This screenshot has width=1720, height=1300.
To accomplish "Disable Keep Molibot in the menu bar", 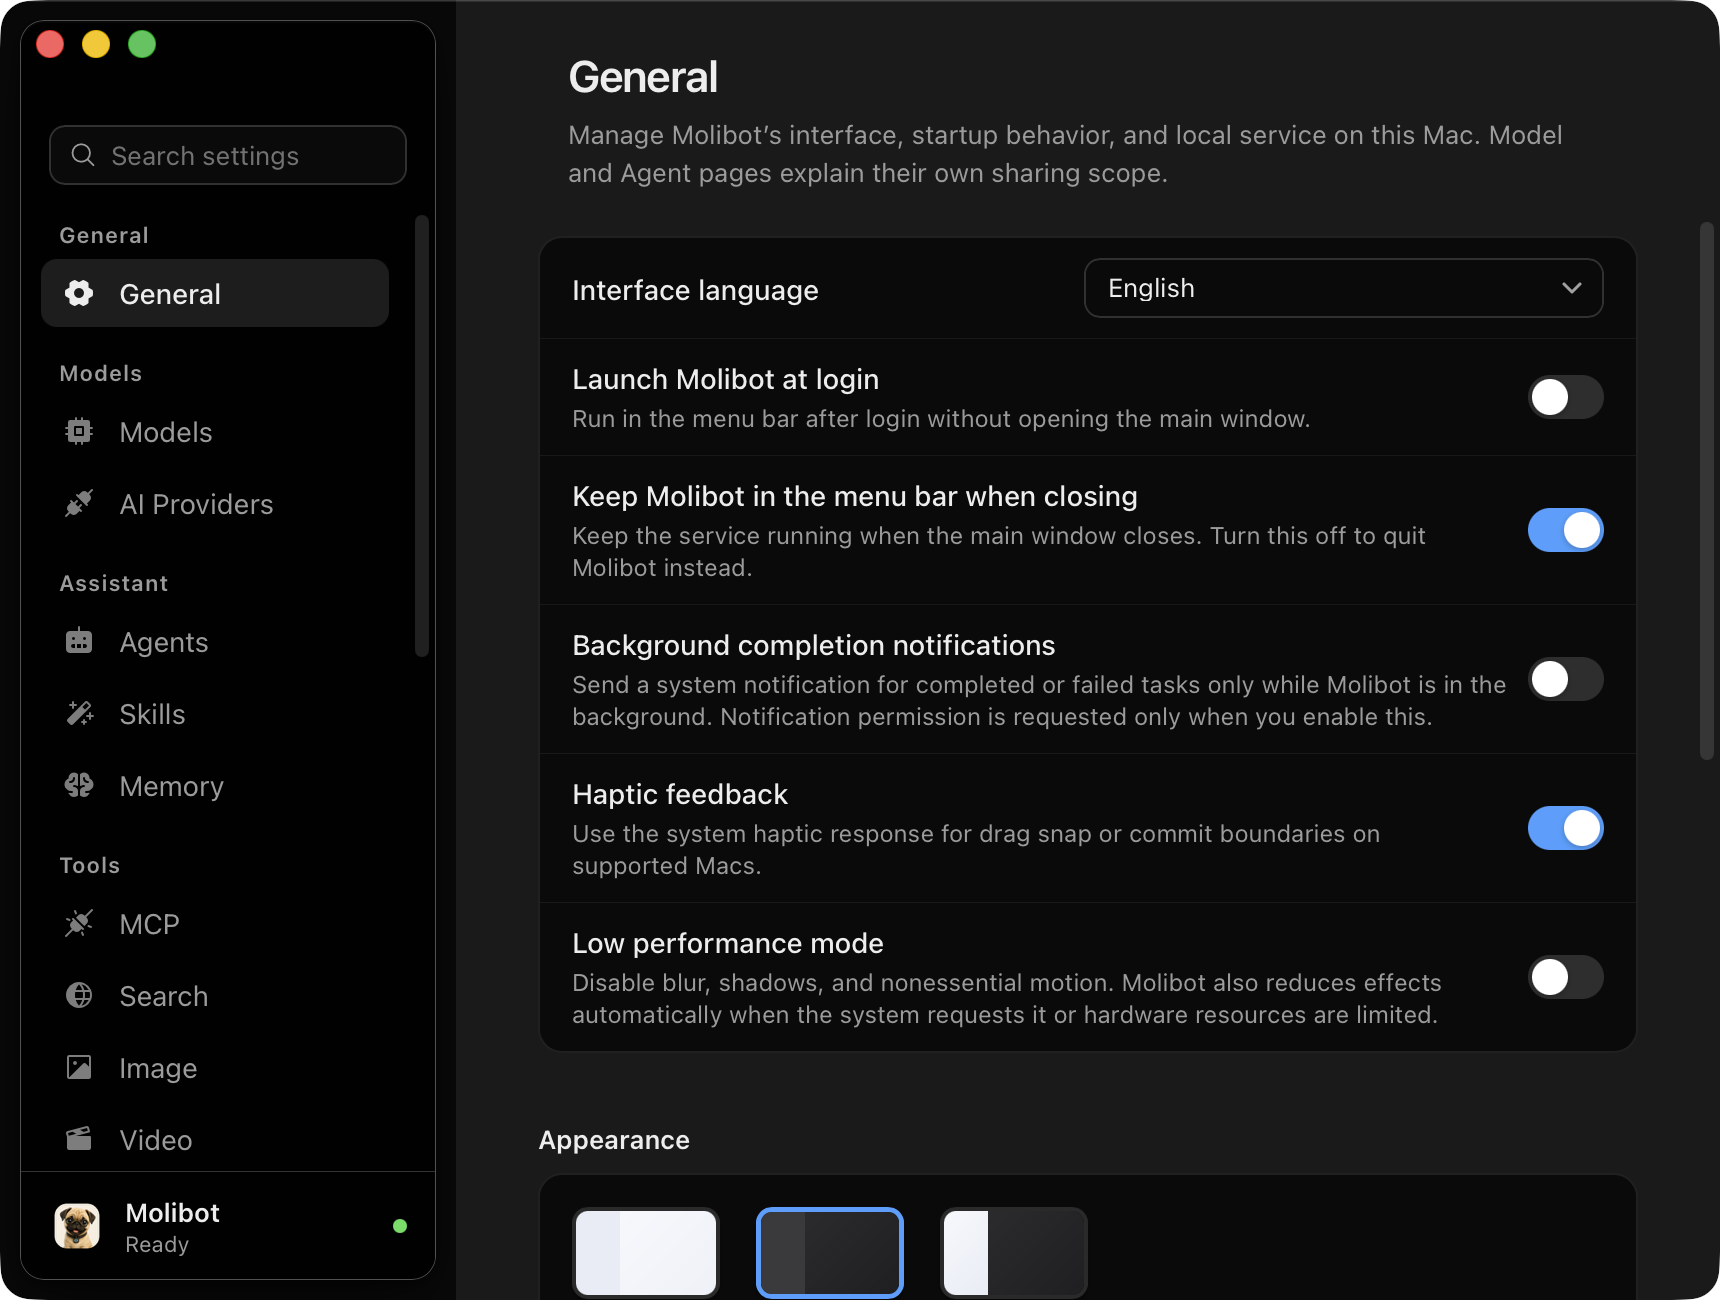I will pyautogui.click(x=1565, y=530).
